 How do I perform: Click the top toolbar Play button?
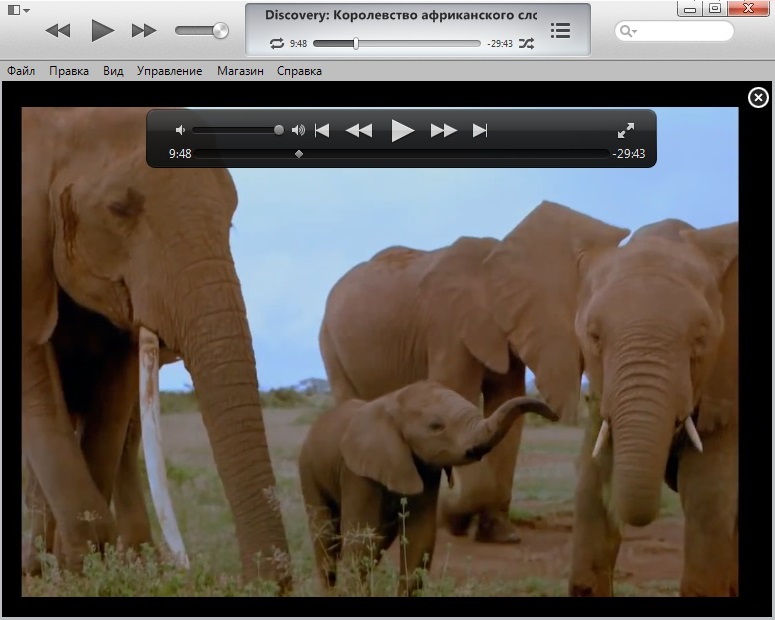point(102,31)
